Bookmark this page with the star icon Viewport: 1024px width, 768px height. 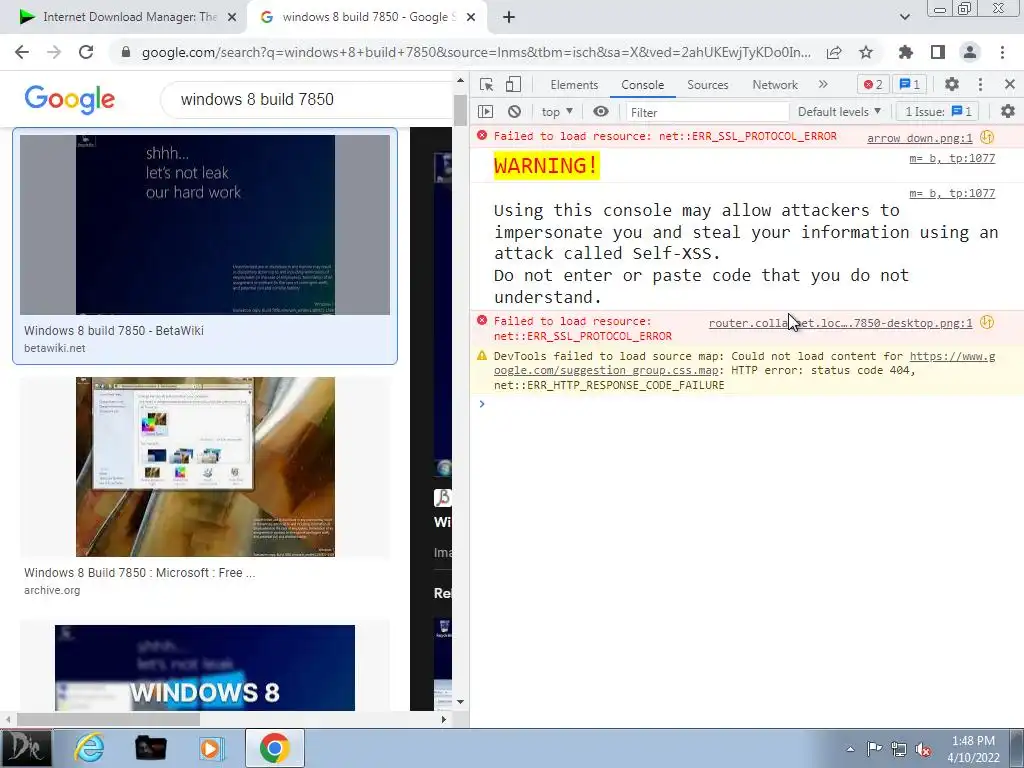coord(866,52)
